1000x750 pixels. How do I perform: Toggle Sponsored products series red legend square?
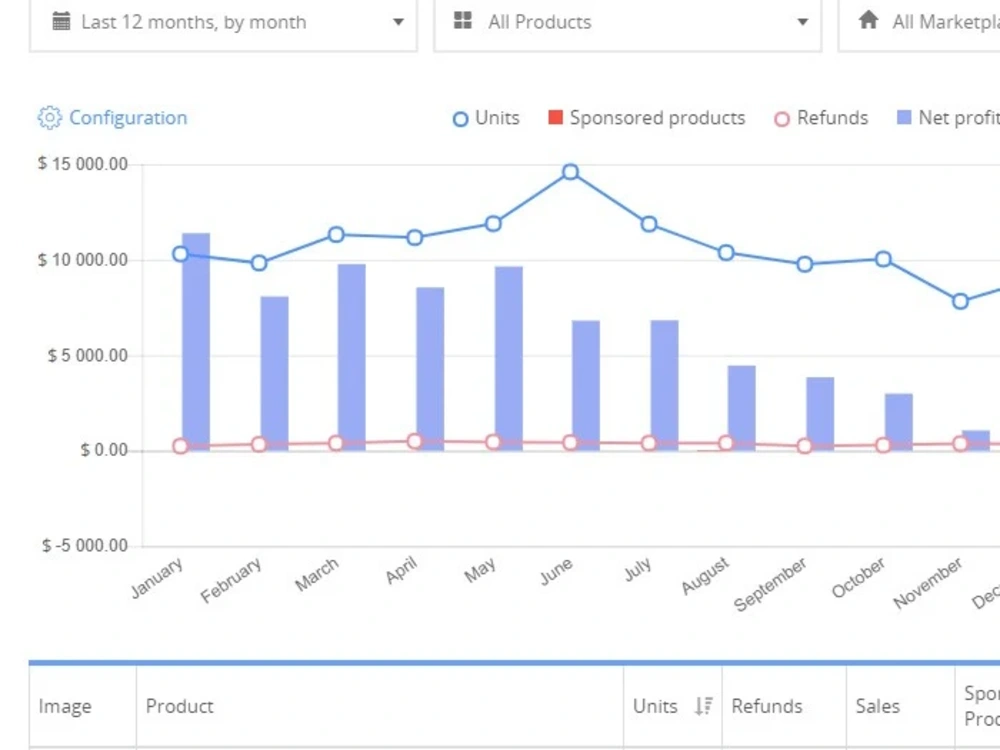(555, 117)
